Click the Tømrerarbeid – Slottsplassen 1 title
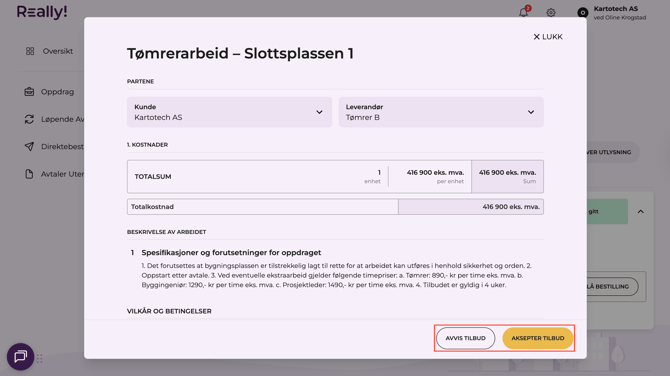The width and height of the screenshot is (670, 376). coord(240,53)
